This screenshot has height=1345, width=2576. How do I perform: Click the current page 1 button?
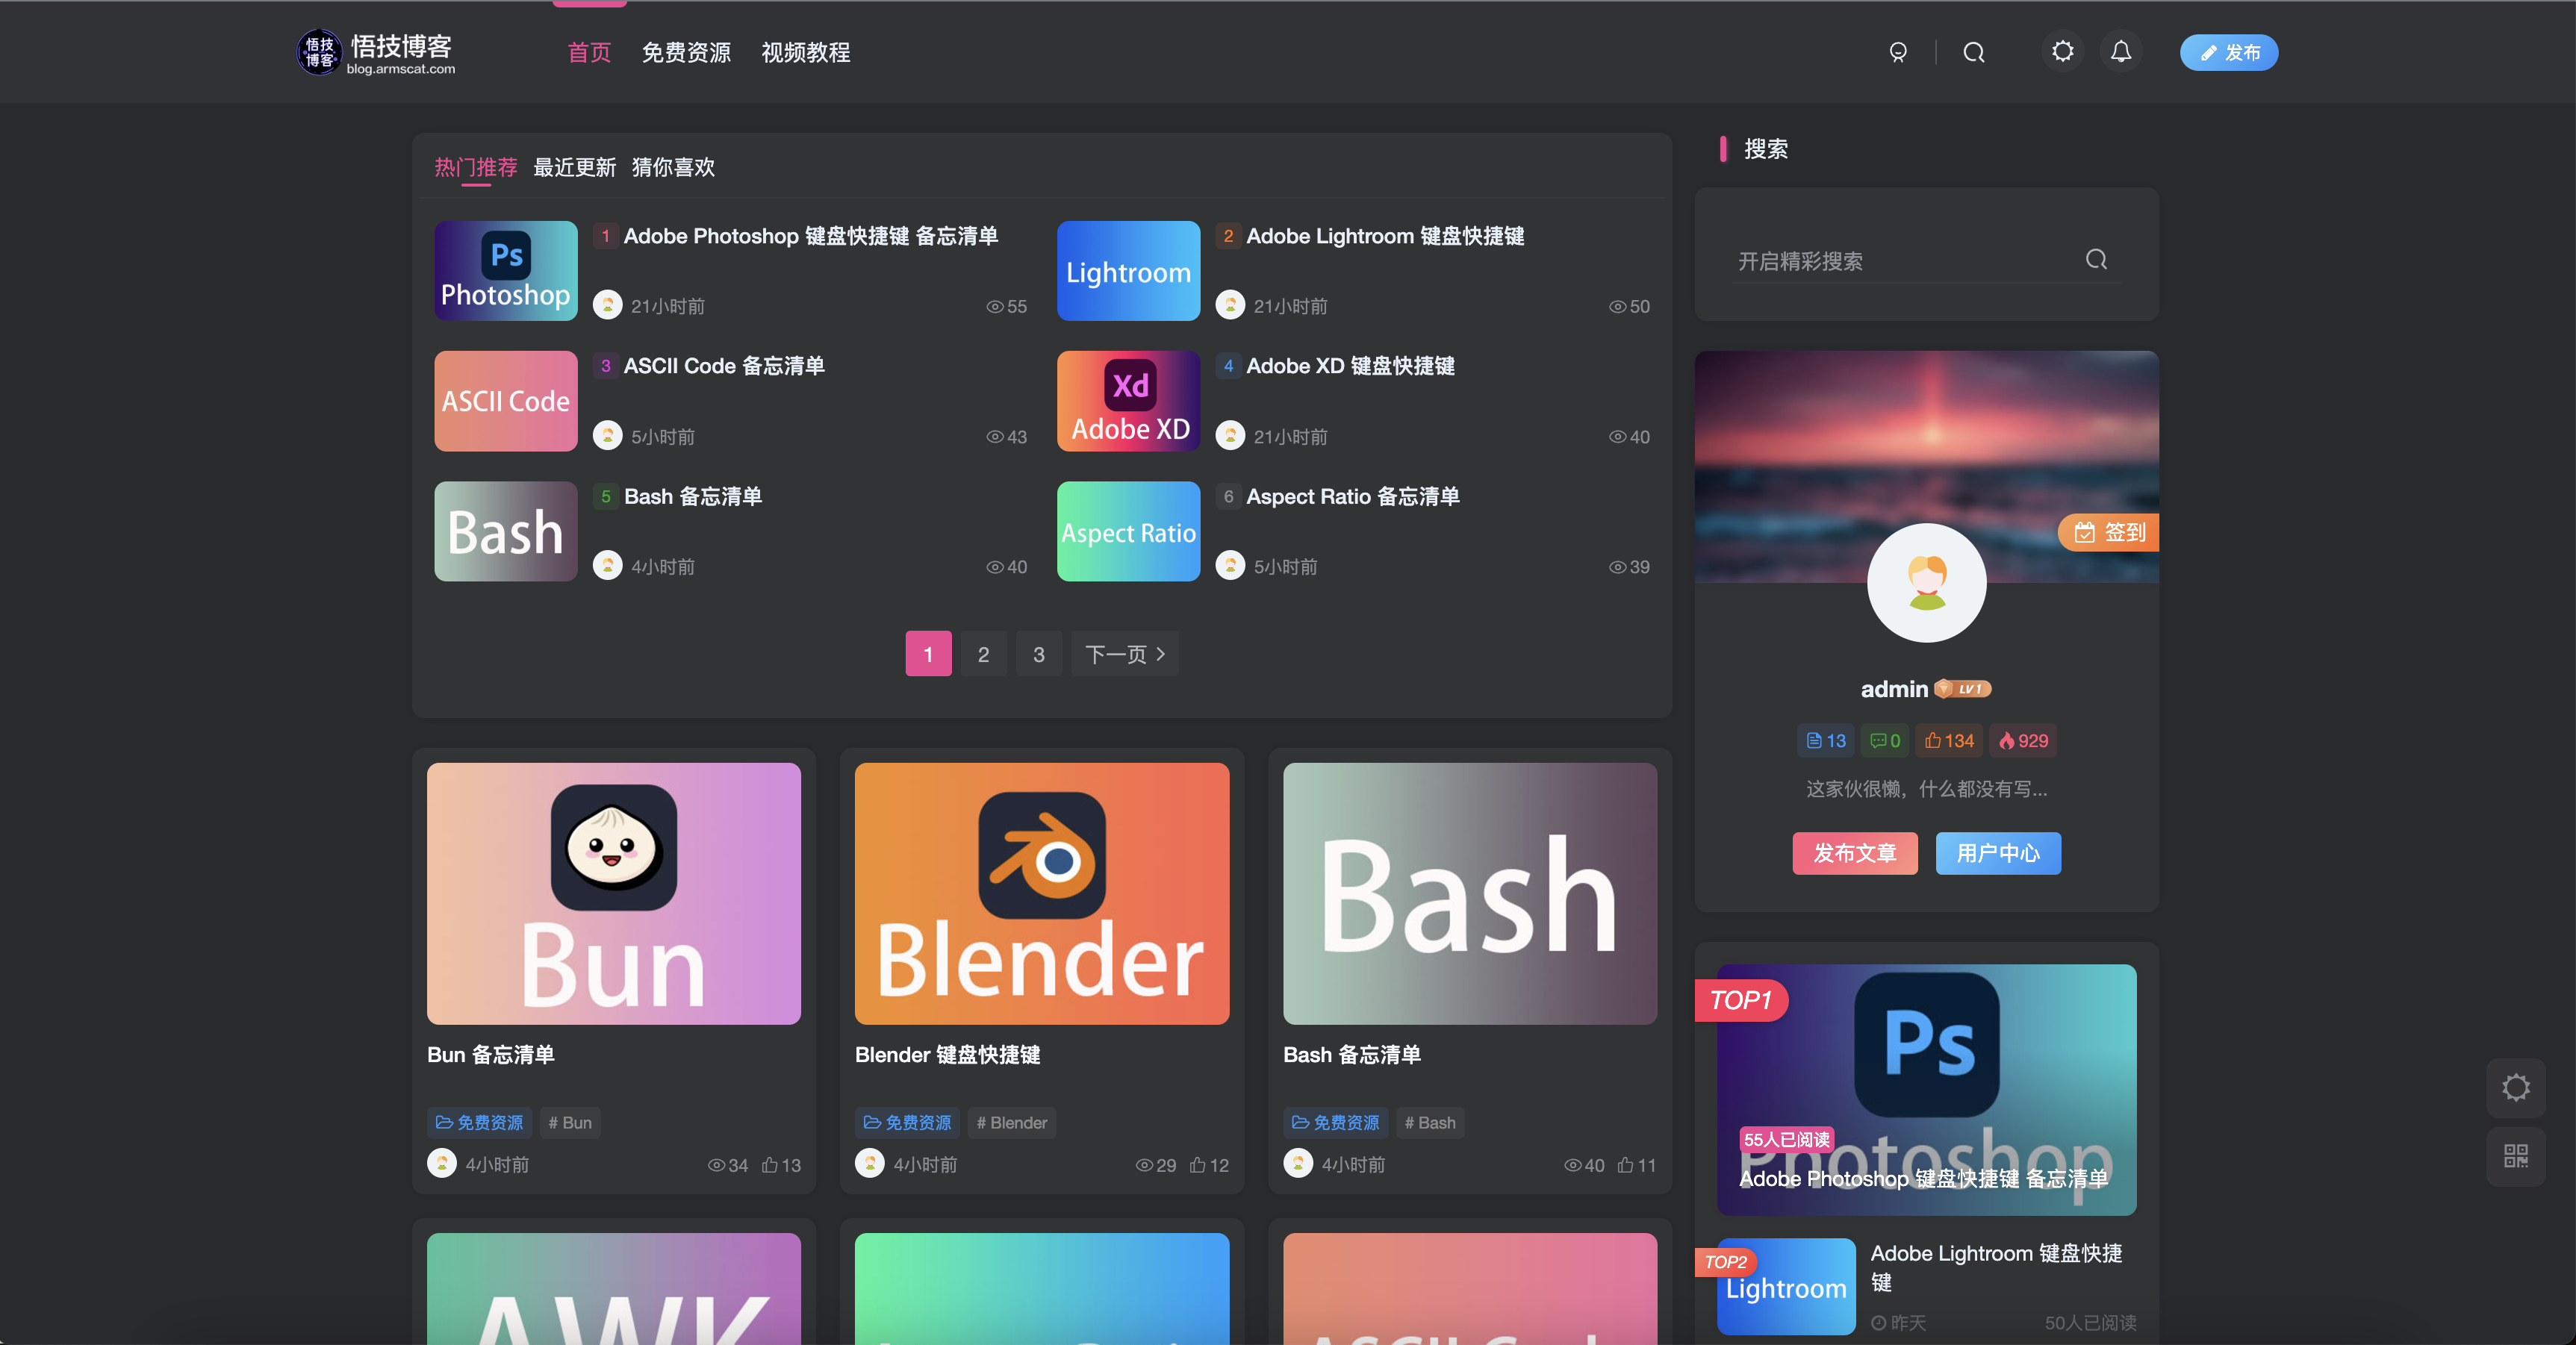pos(928,654)
